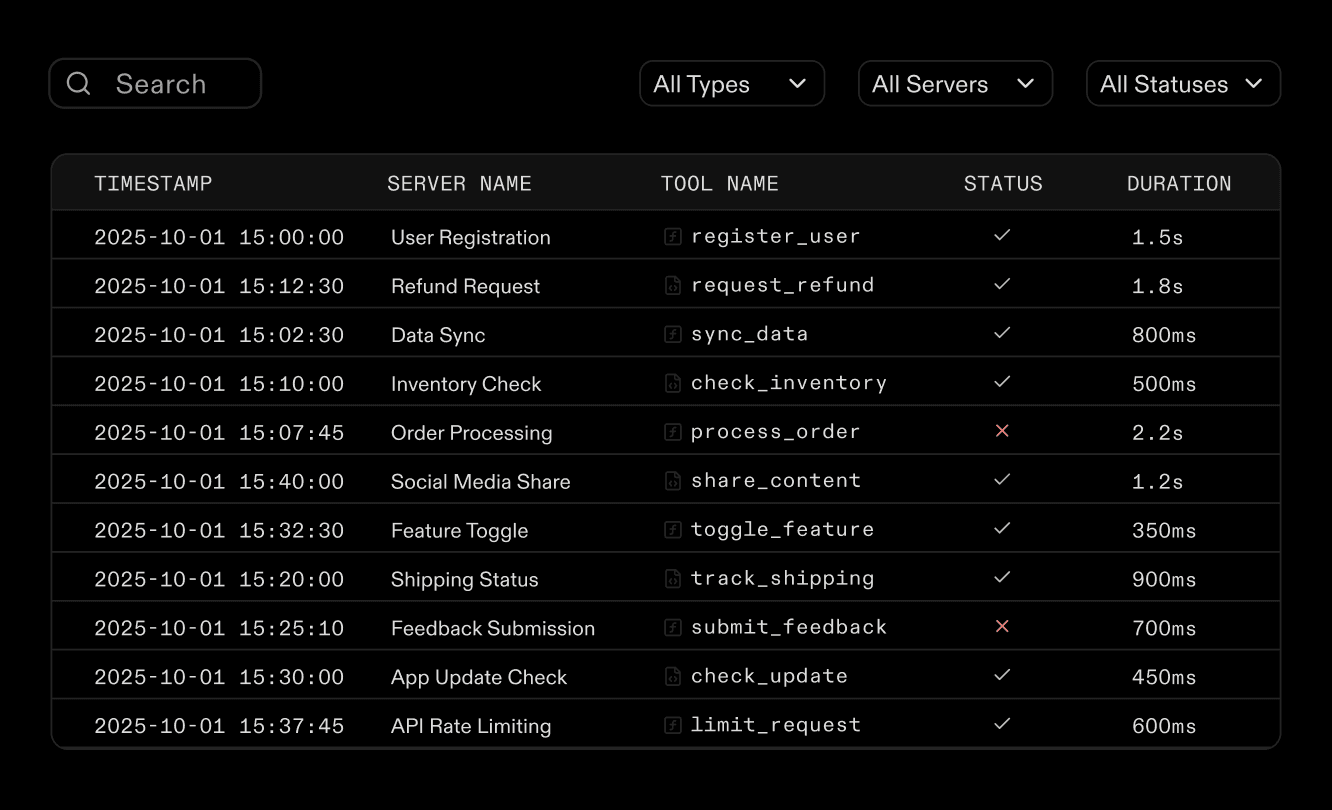This screenshot has height=810, width=1332.
Task: Click the function icon beside register_user
Action: click(x=670, y=235)
